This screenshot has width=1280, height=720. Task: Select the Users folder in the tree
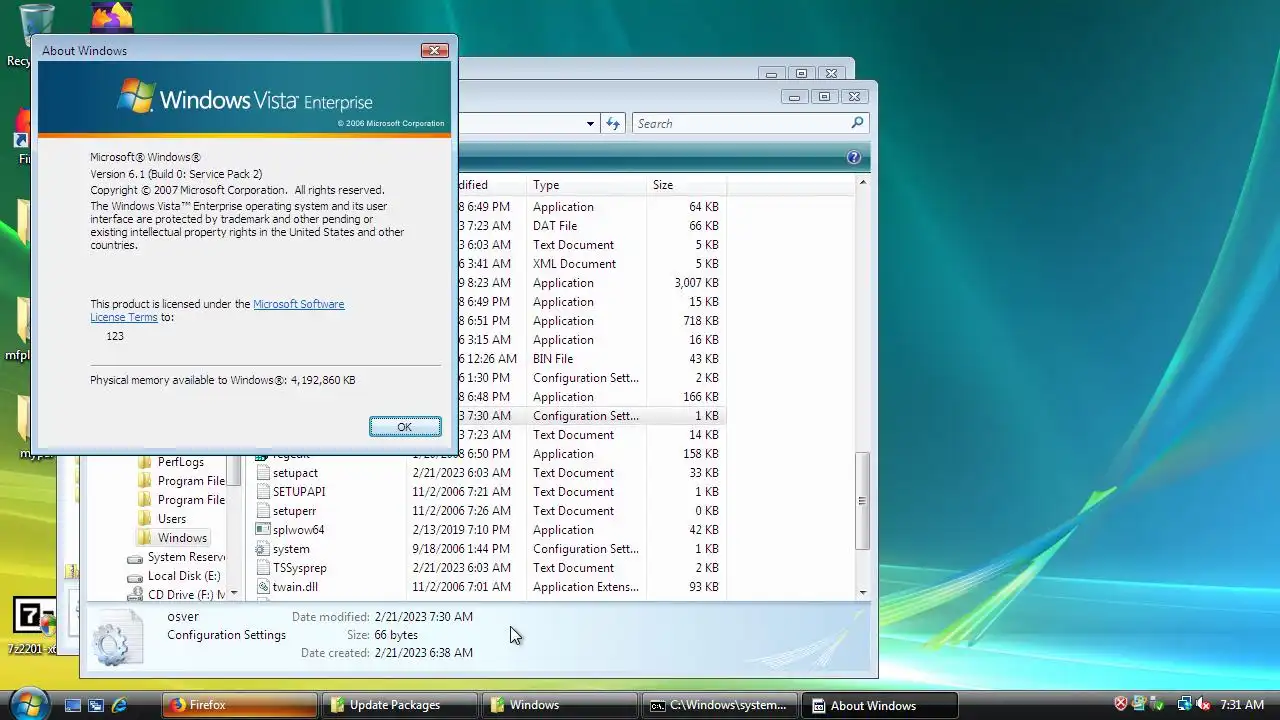[x=171, y=519]
